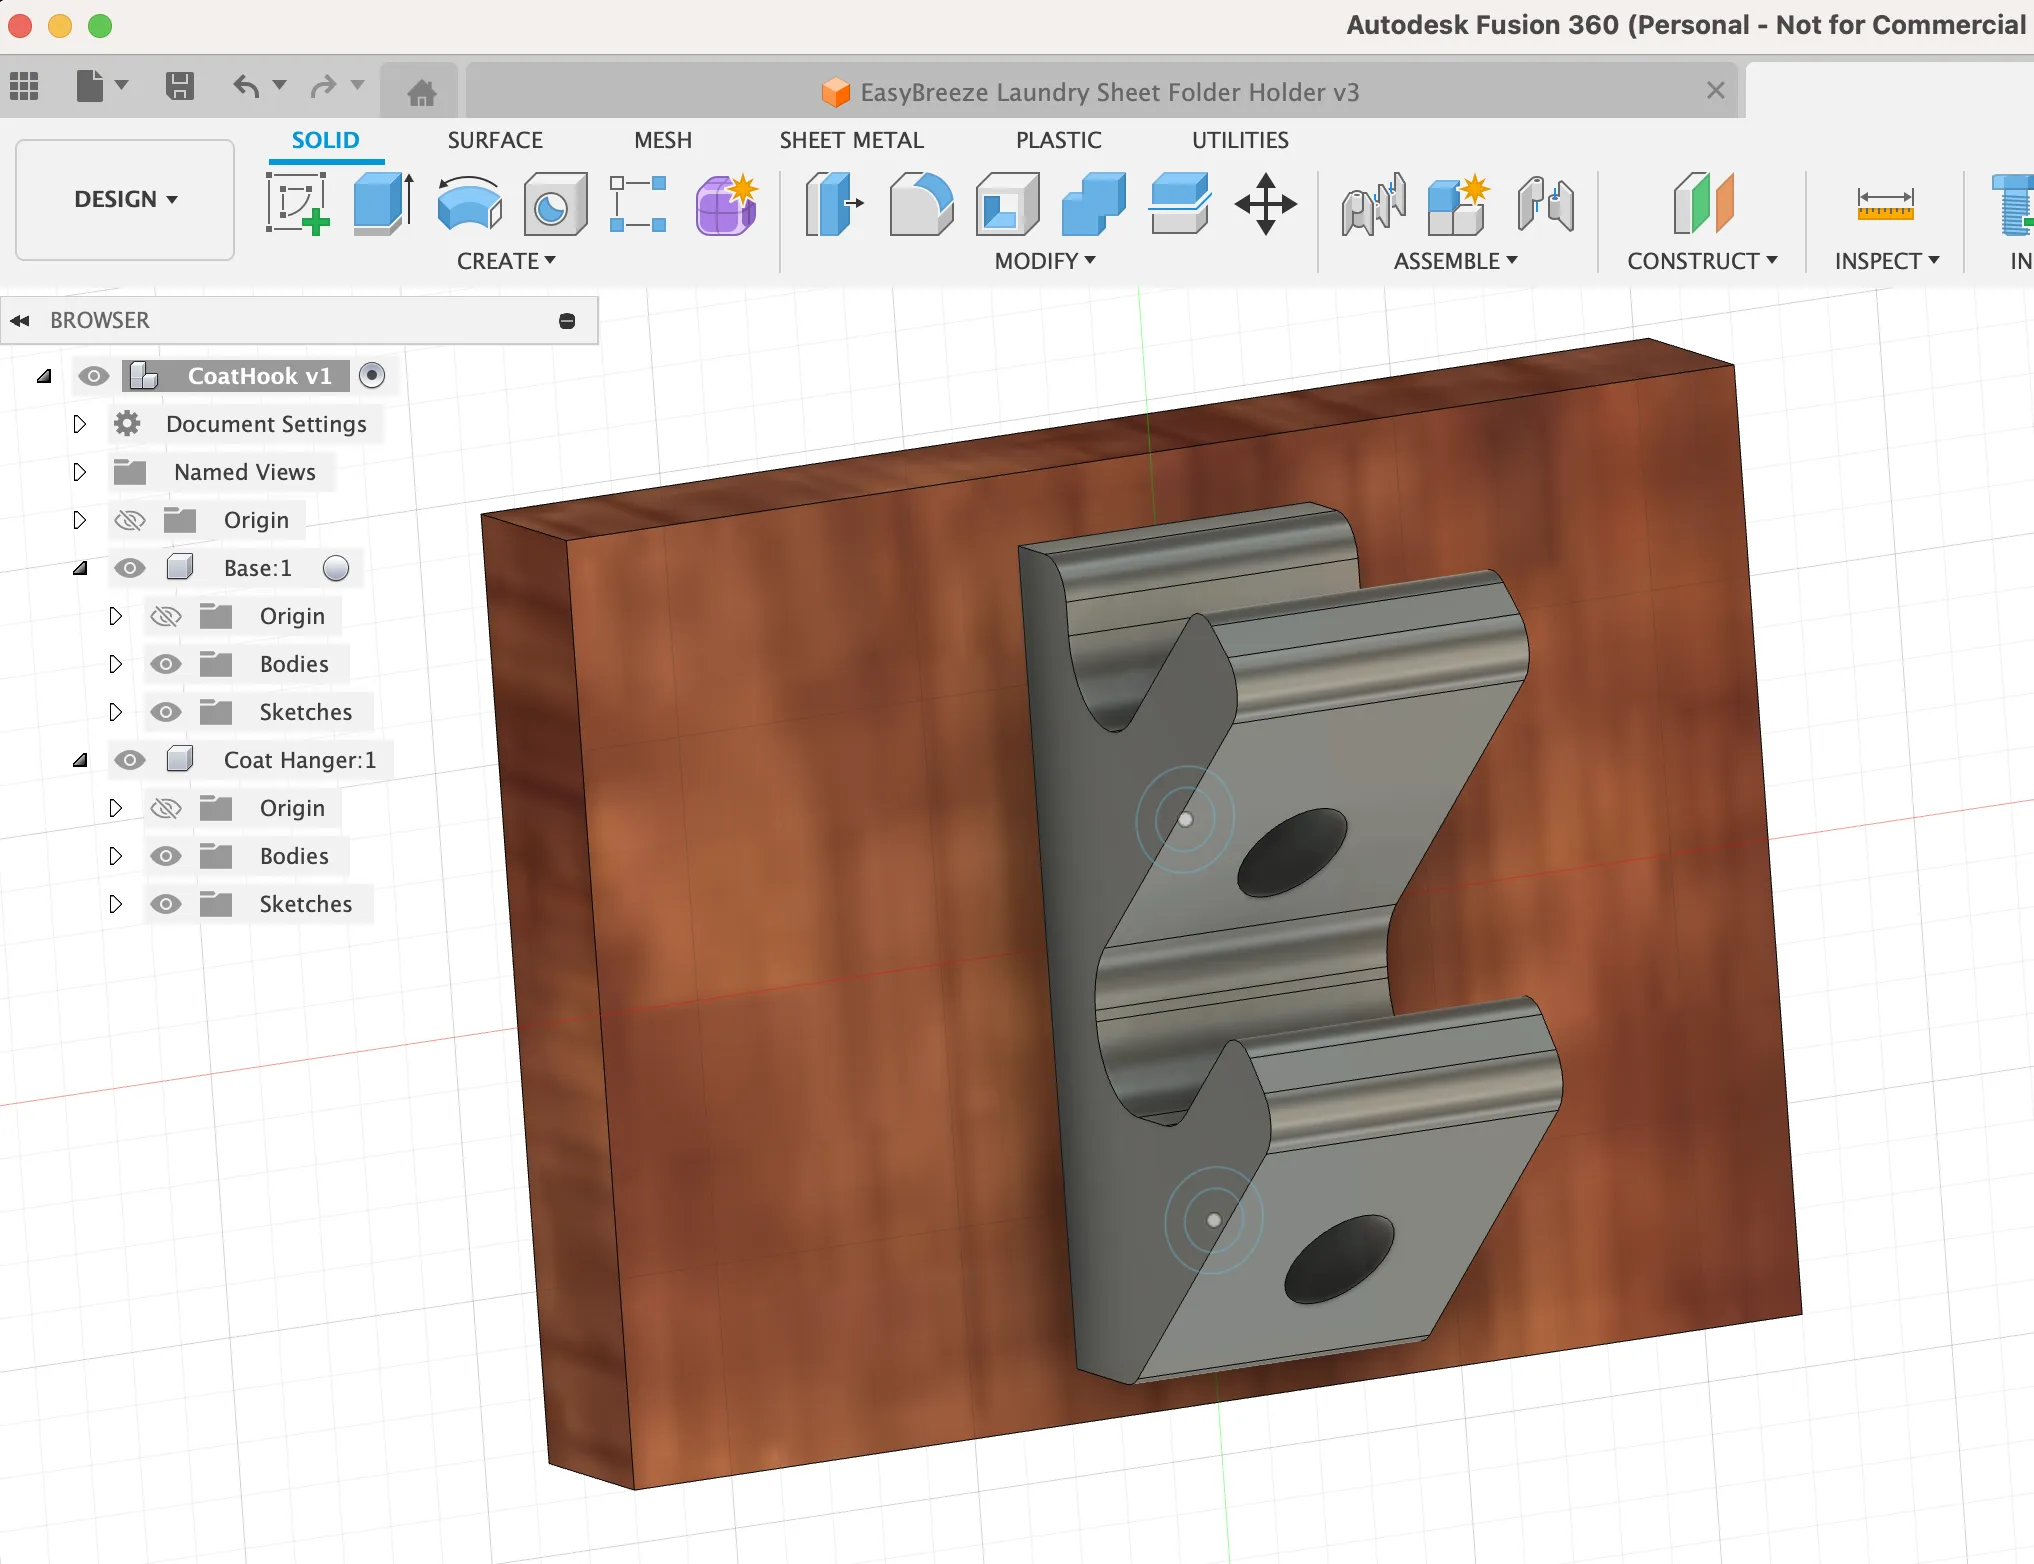Screen dimensions: 2034x1564
Task: Select the Shell tool icon
Action: [1007, 203]
